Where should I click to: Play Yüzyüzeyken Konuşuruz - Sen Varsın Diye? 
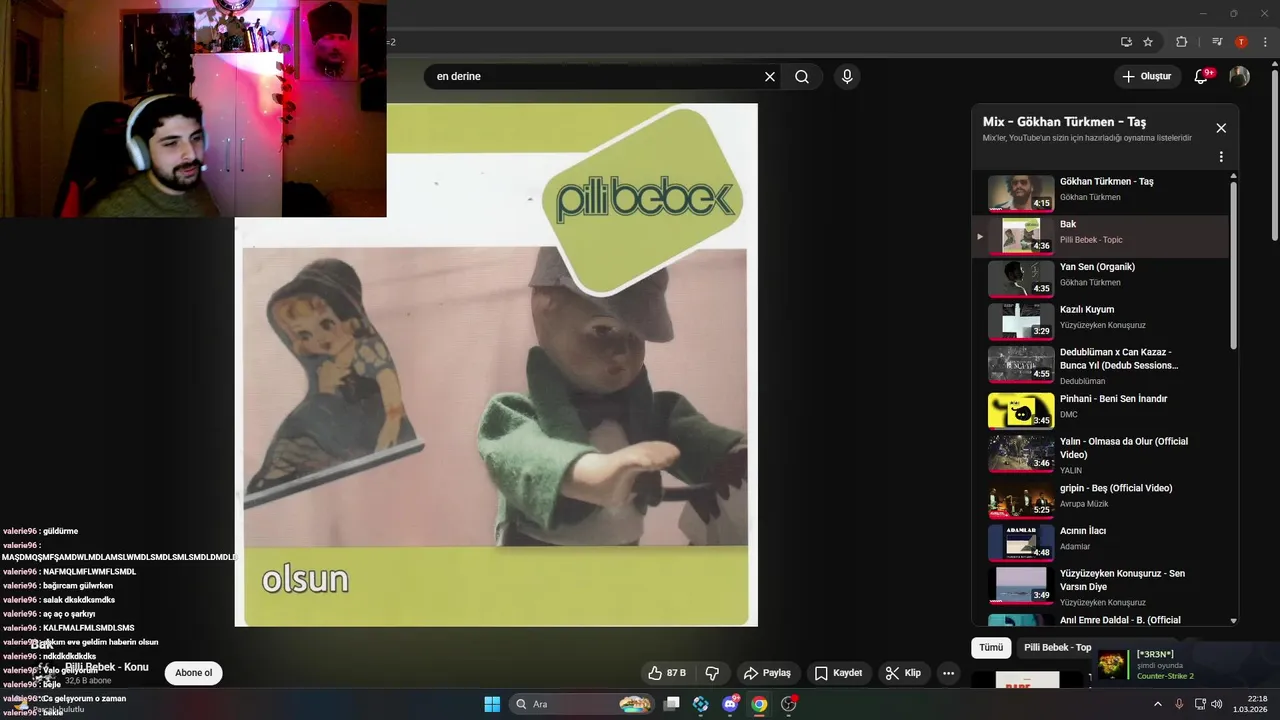pos(1100,586)
